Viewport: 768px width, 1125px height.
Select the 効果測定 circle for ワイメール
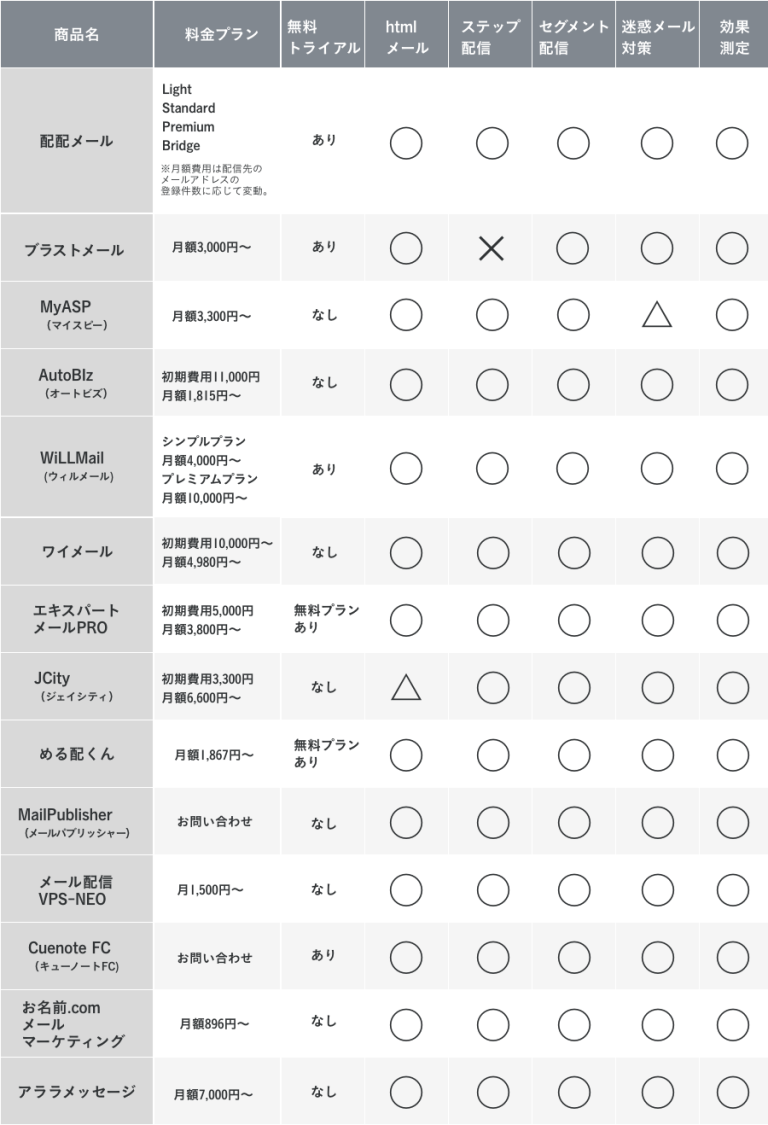point(733,552)
